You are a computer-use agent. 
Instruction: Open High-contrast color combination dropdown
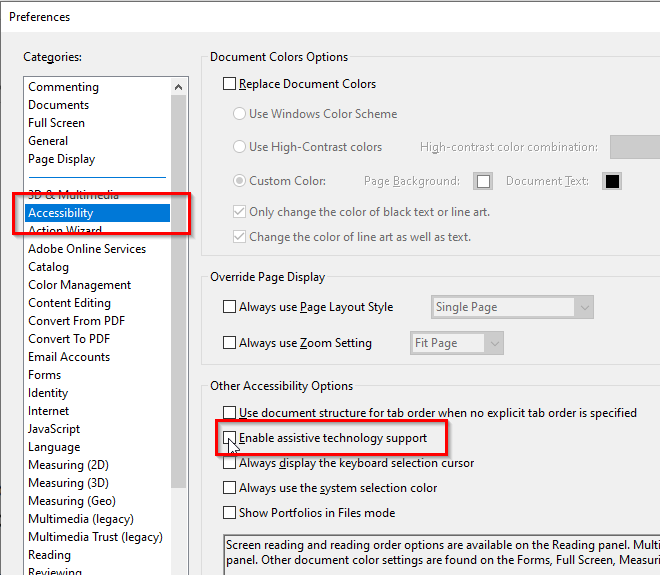pos(635,147)
